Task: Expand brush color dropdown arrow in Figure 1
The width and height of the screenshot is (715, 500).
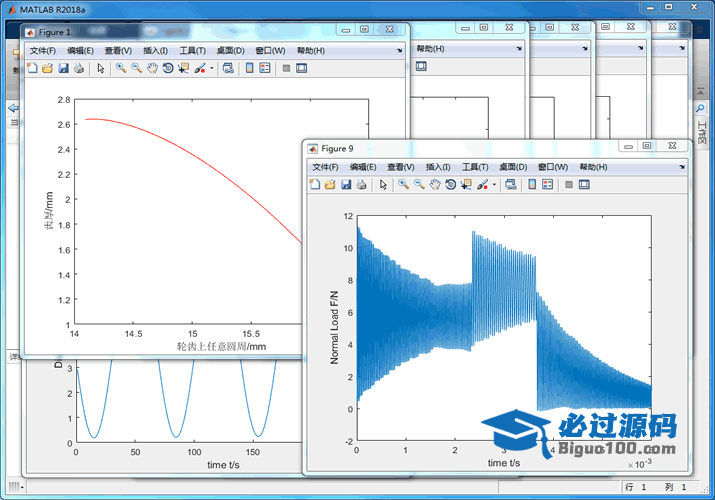Action: (x=212, y=69)
